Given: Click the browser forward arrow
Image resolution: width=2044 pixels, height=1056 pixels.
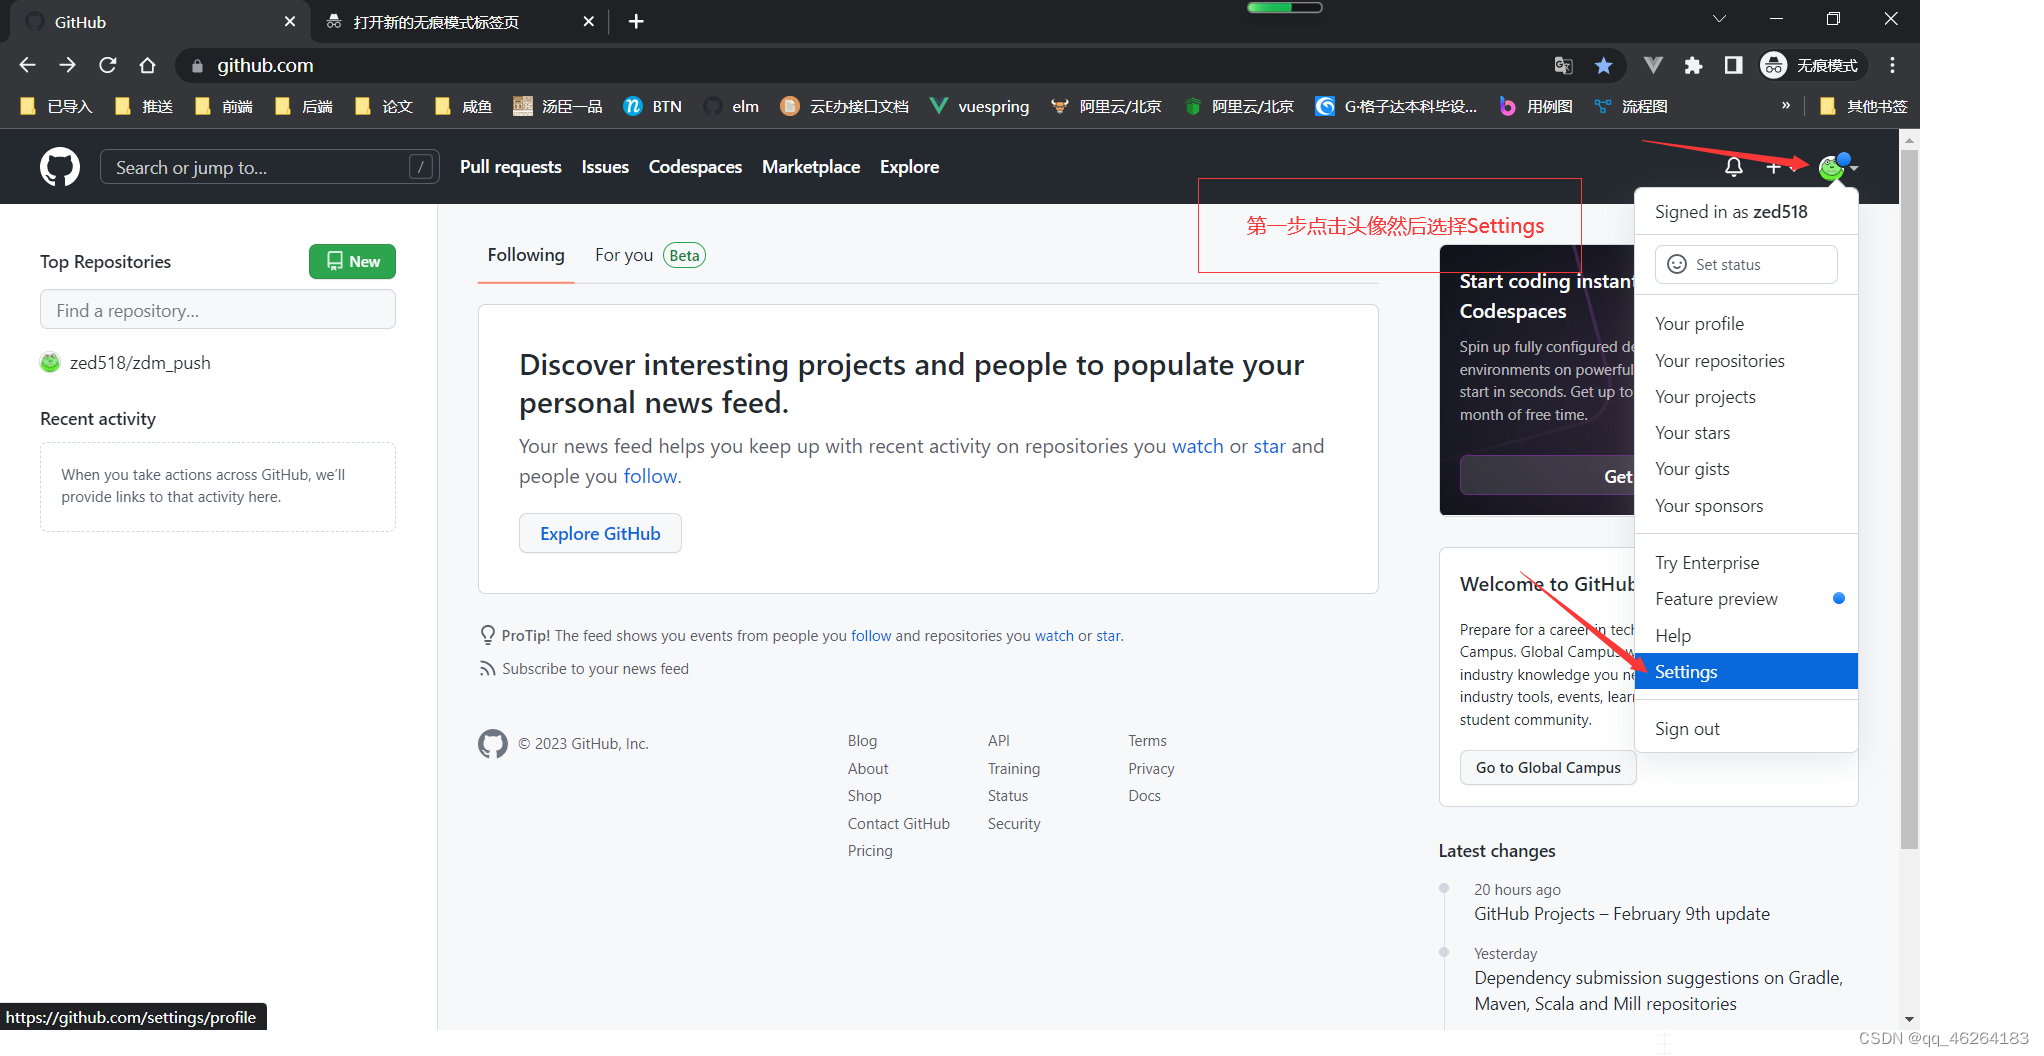Looking at the screenshot, I should pyautogui.click(x=67, y=65).
